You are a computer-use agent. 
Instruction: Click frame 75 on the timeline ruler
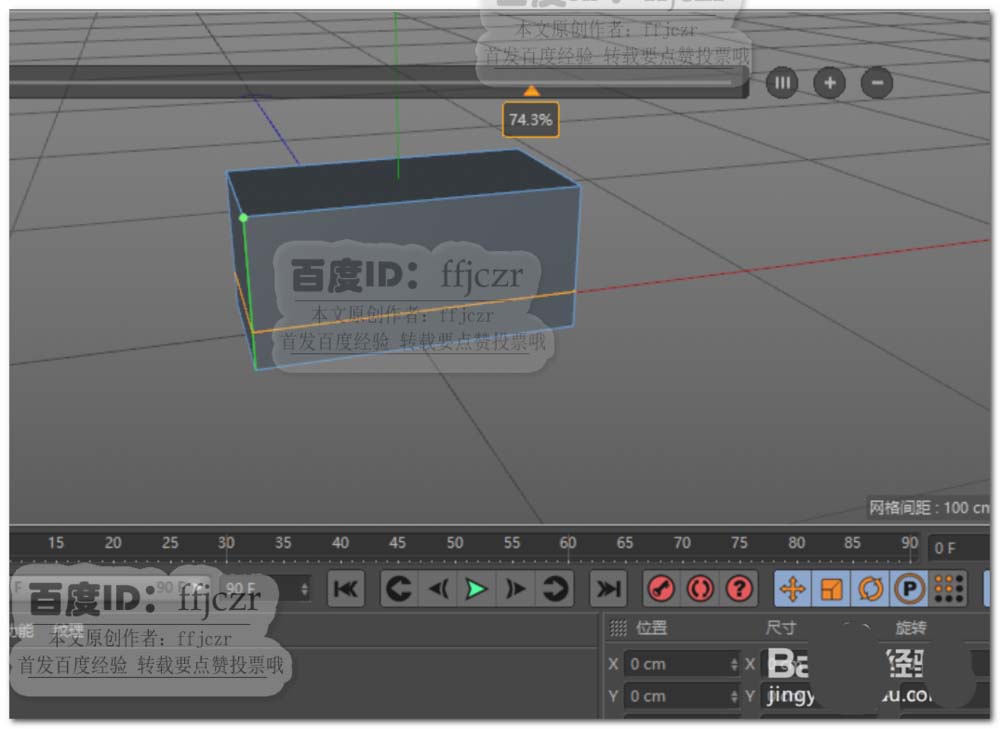(739, 543)
